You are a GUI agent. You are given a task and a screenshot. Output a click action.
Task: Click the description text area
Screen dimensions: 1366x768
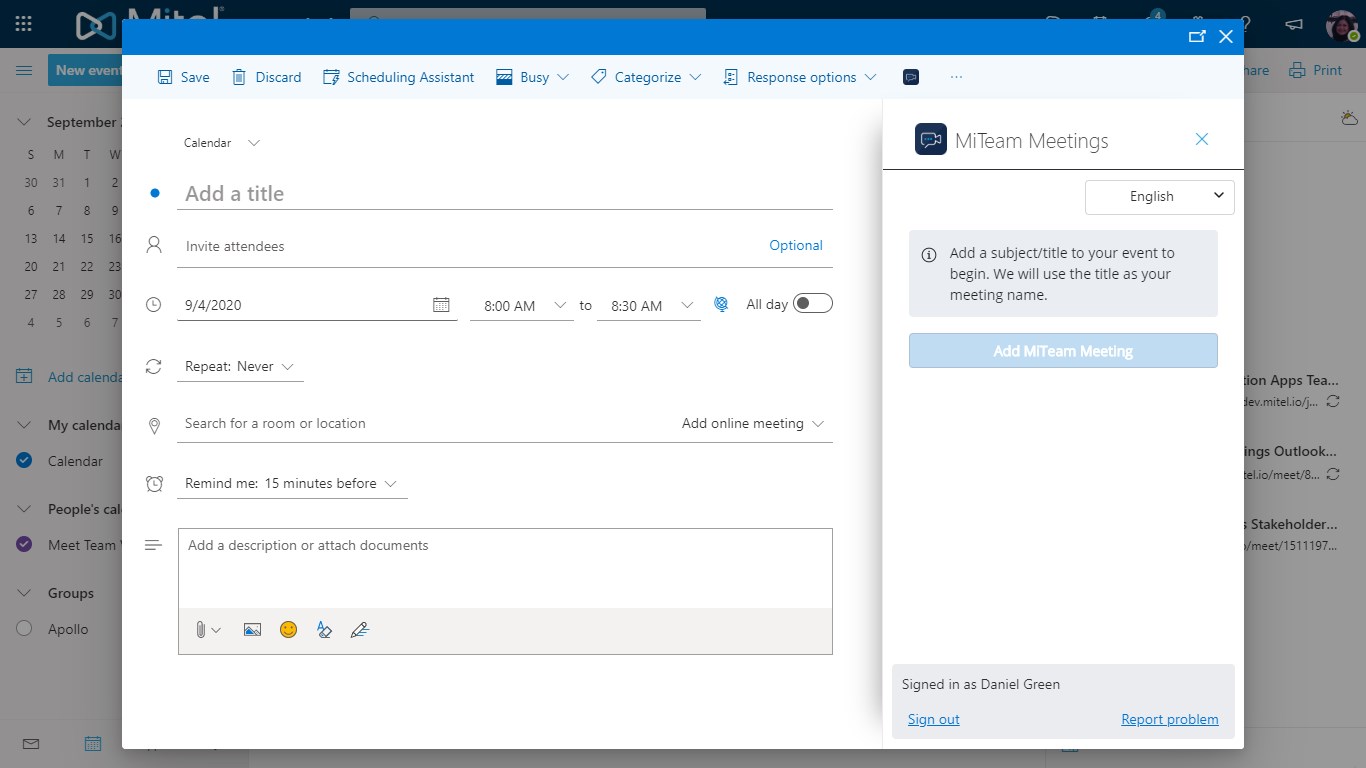[505, 568]
